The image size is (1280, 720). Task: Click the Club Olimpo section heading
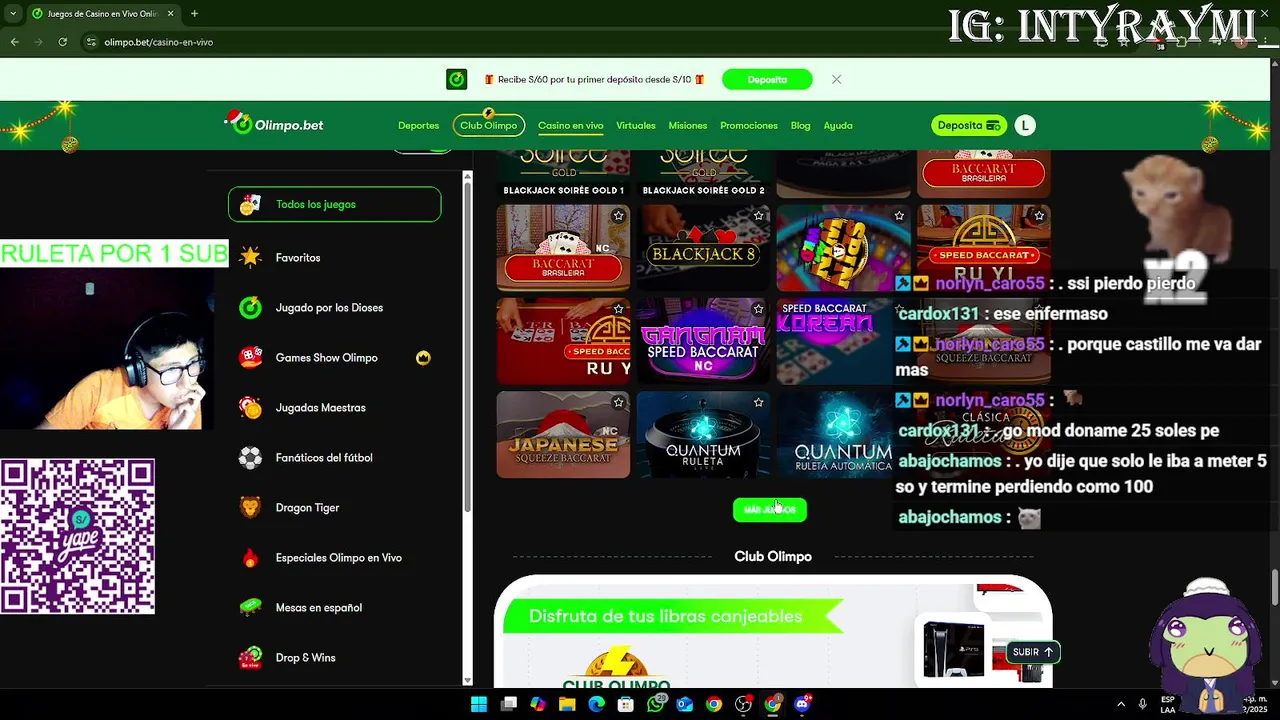[773, 556]
